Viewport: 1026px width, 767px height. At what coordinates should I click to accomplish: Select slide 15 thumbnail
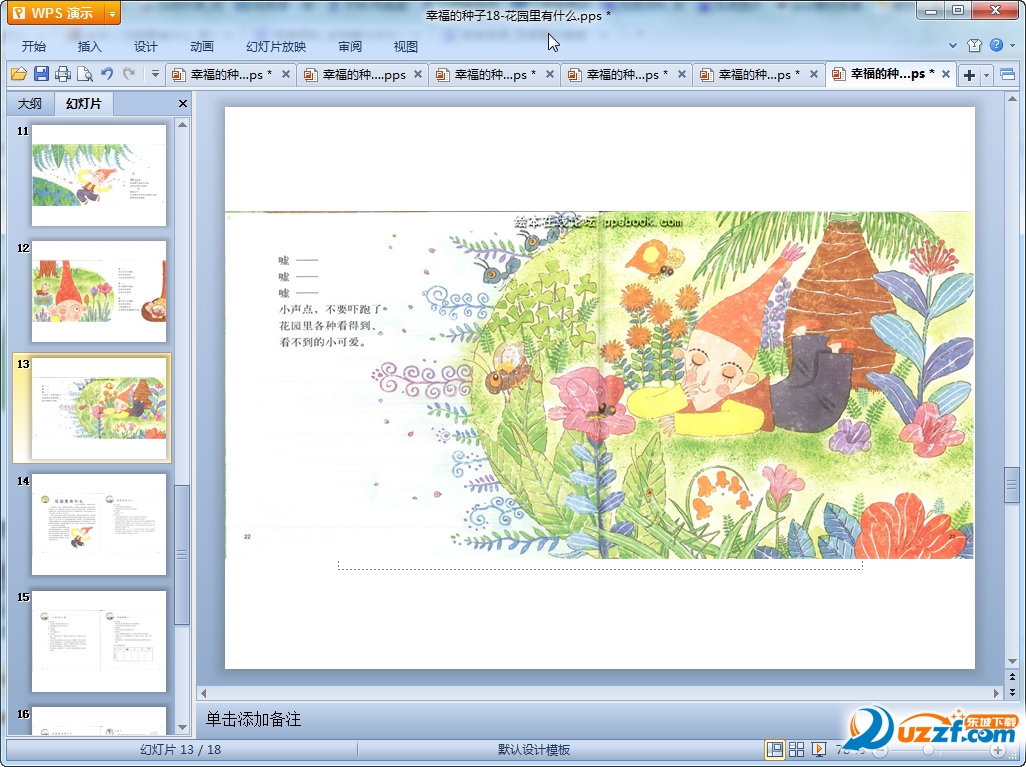click(x=99, y=641)
